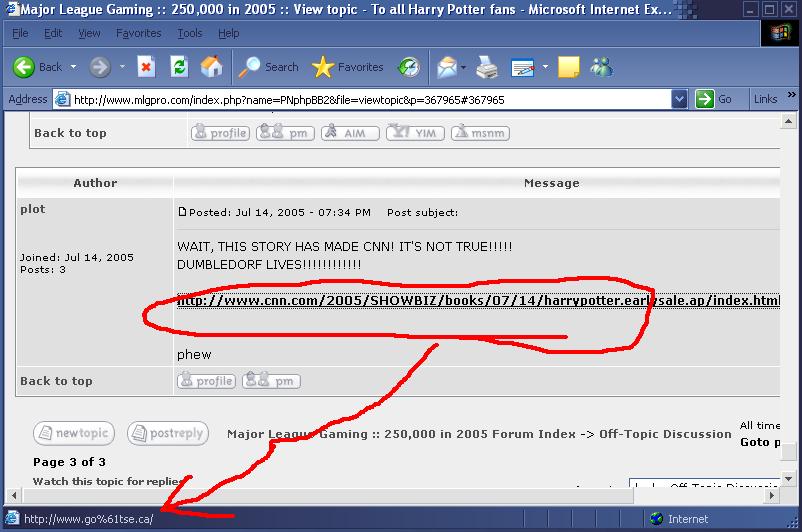This screenshot has width=802, height=532.
Task: Click the Edit page toolbar icon
Action: 523,67
